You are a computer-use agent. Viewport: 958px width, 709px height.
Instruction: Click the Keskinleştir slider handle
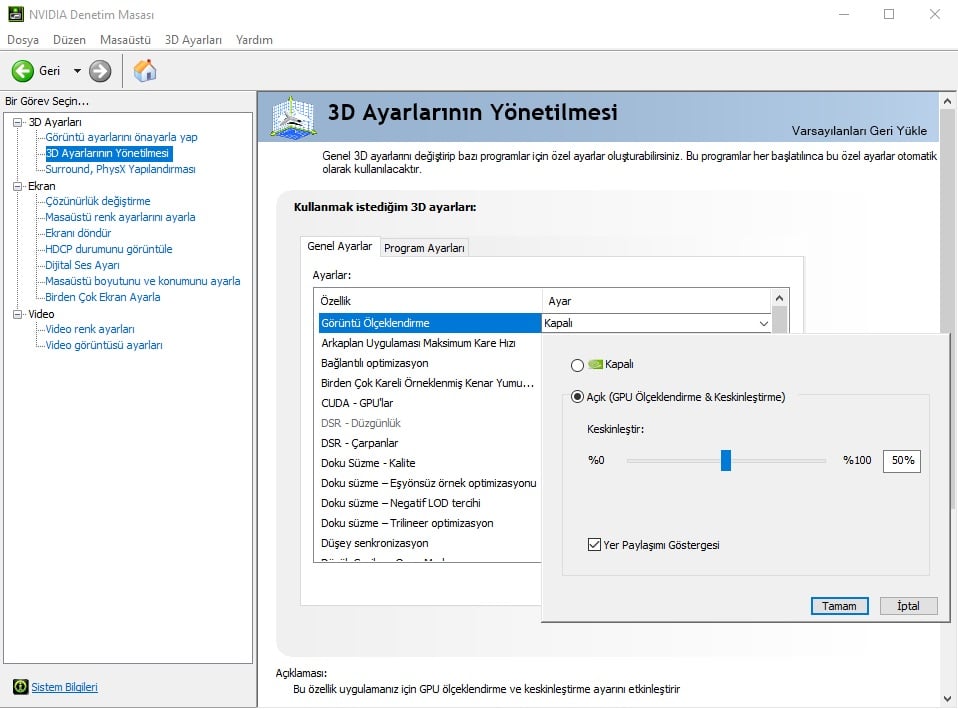pos(726,460)
